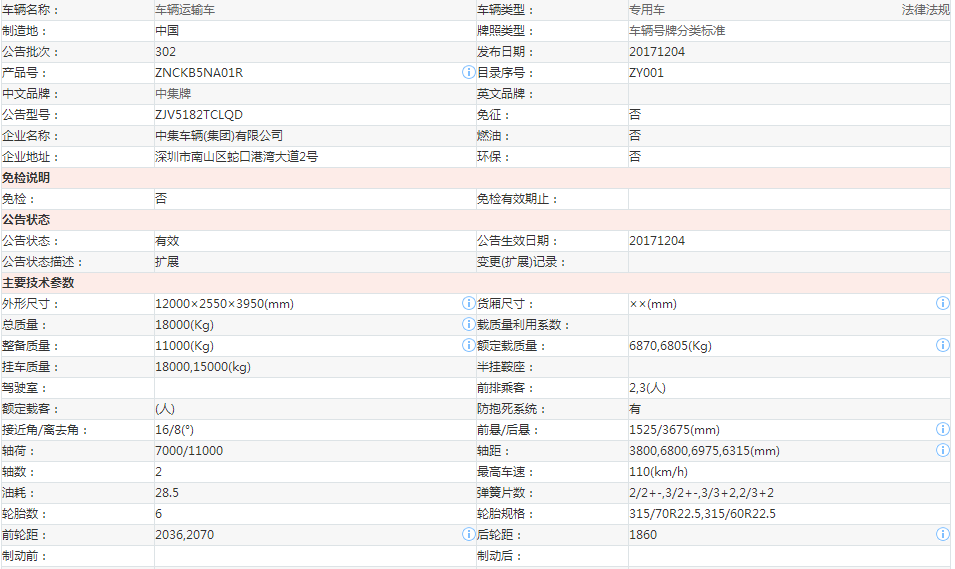
Task: Click the 公告状态 section header
Action: tap(26, 220)
